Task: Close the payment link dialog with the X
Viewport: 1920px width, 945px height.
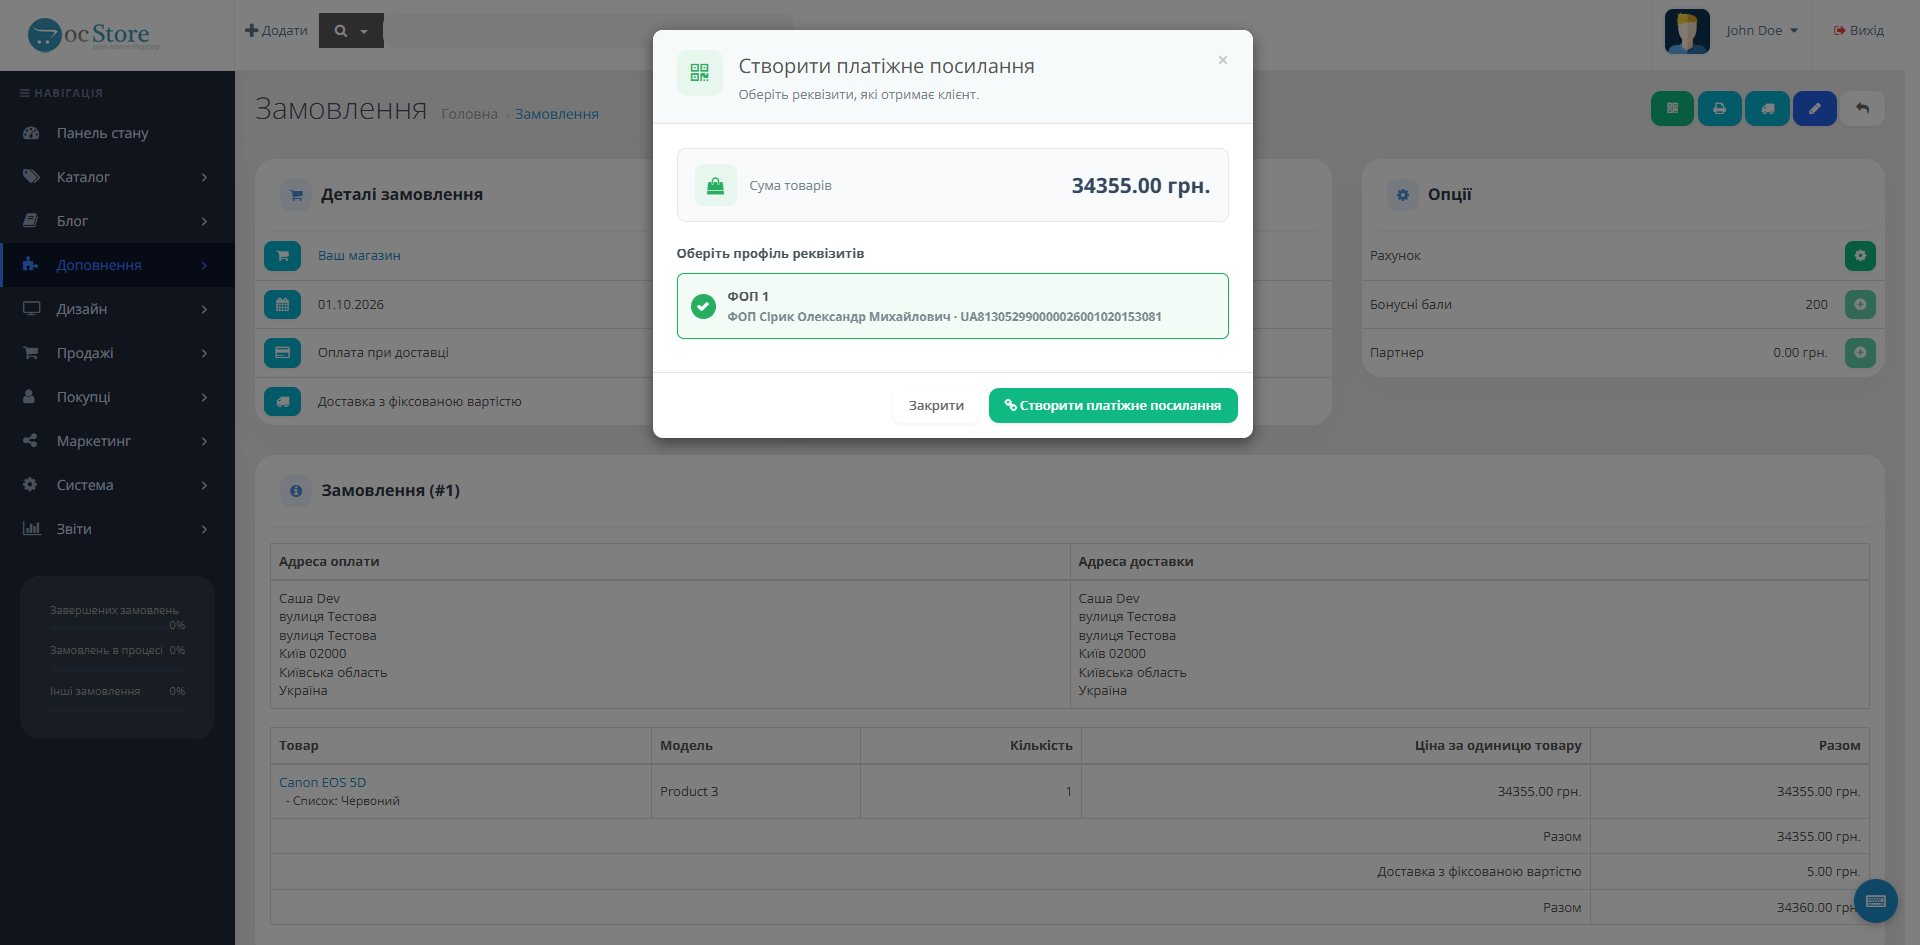Action: (1222, 60)
